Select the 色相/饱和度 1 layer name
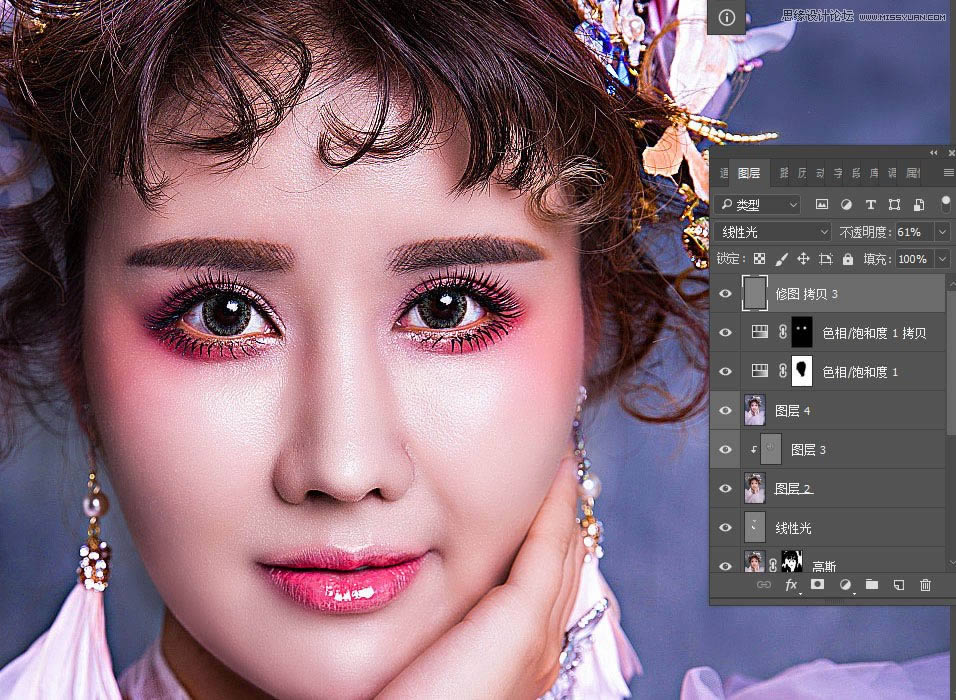The width and height of the screenshot is (956, 700). (x=860, y=372)
